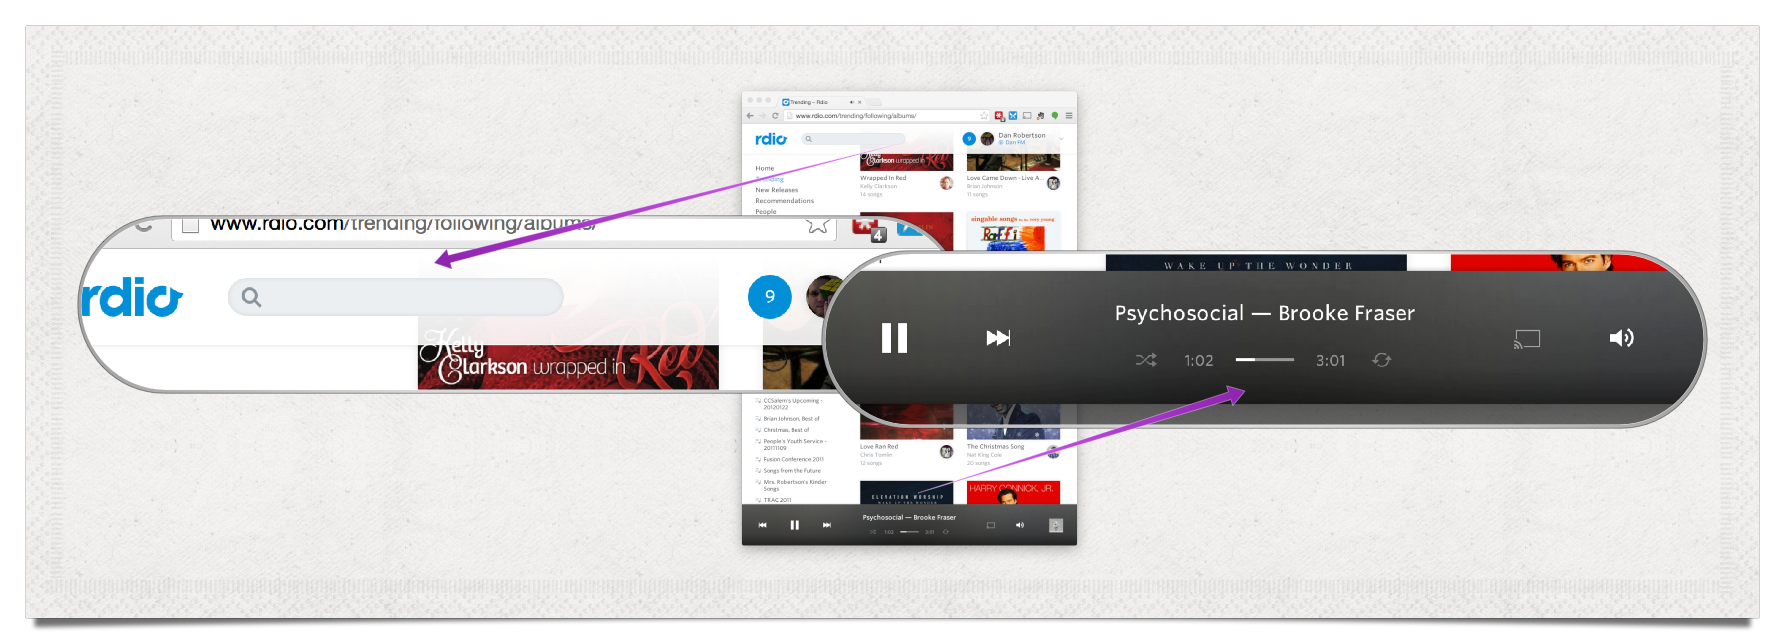
Task: Toggle shuffle in the enlarged player callout
Action: click(x=1146, y=360)
